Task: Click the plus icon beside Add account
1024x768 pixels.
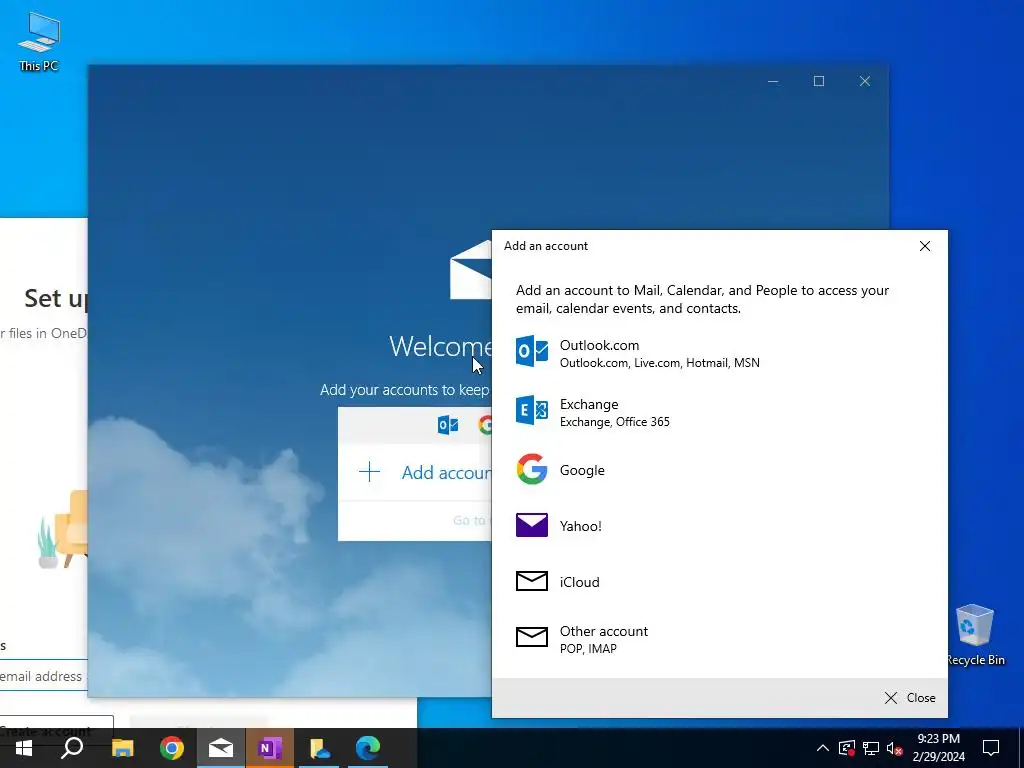Action: [x=370, y=472]
